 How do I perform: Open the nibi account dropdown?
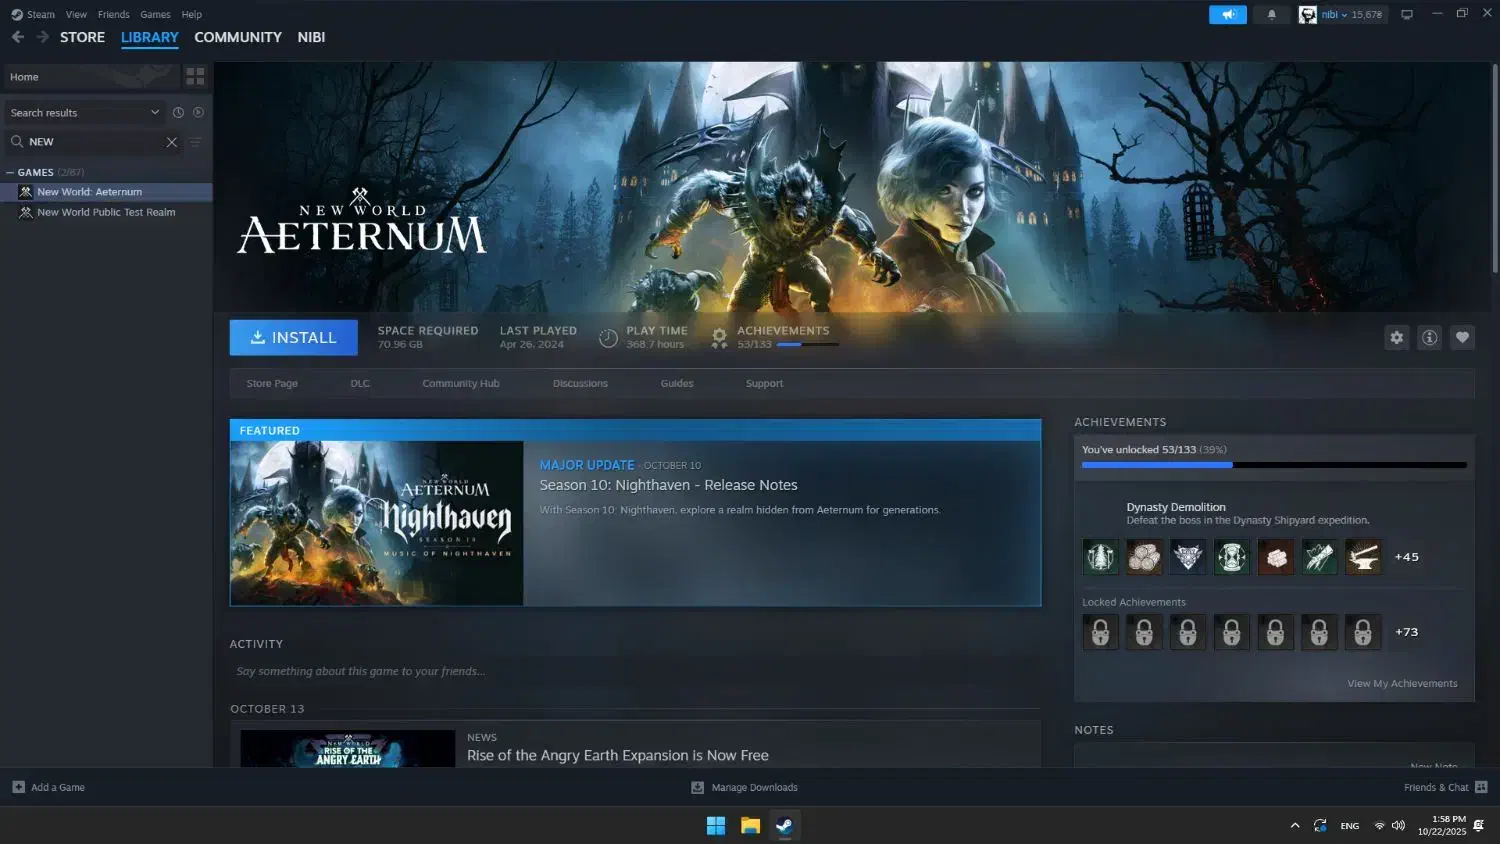[x=1343, y=15]
